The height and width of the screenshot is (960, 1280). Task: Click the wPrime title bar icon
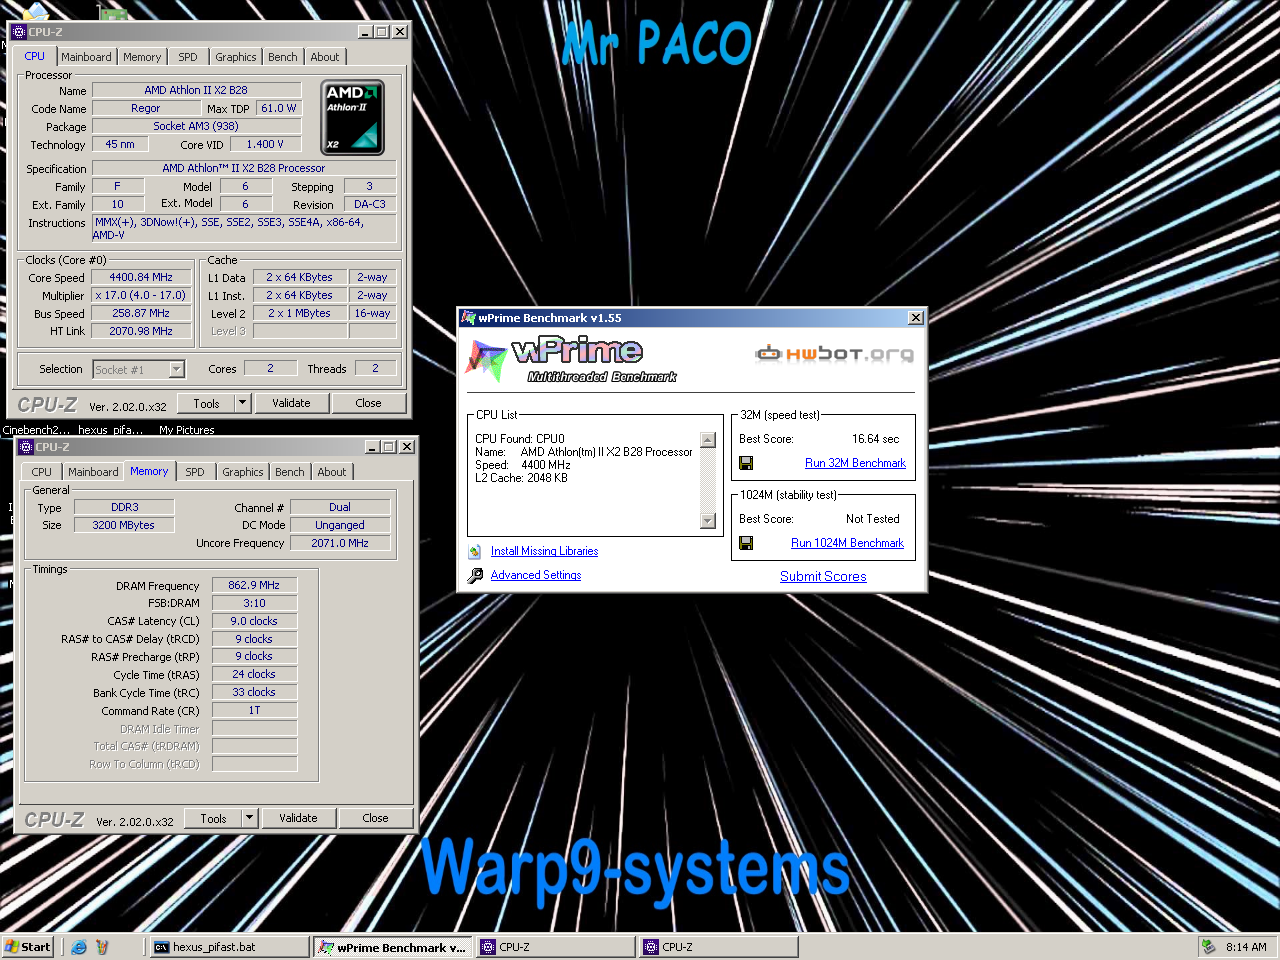tap(468, 318)
